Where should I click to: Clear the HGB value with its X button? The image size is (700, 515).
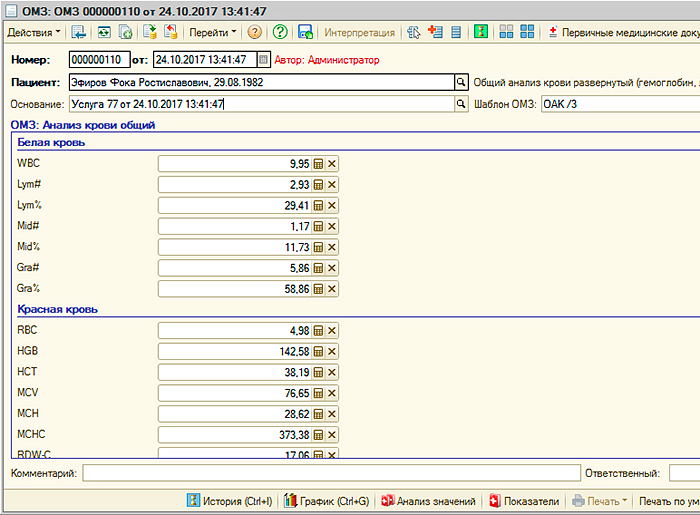(x=332, y=351)
